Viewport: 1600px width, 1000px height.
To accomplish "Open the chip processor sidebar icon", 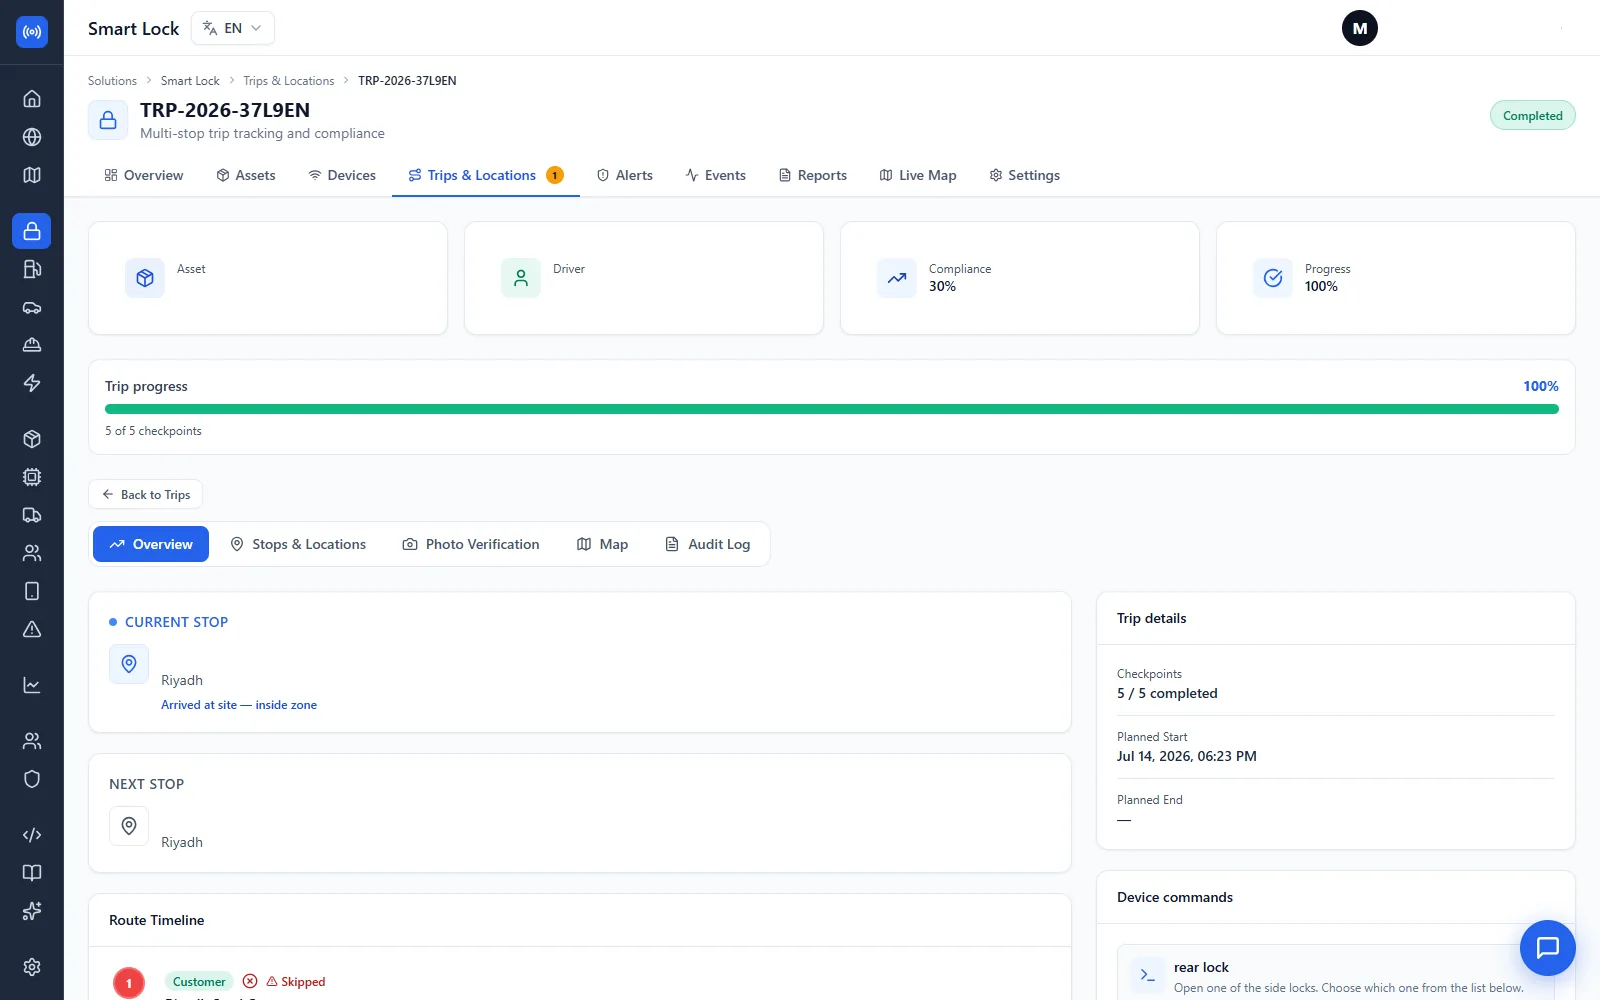I will (32, 477).
